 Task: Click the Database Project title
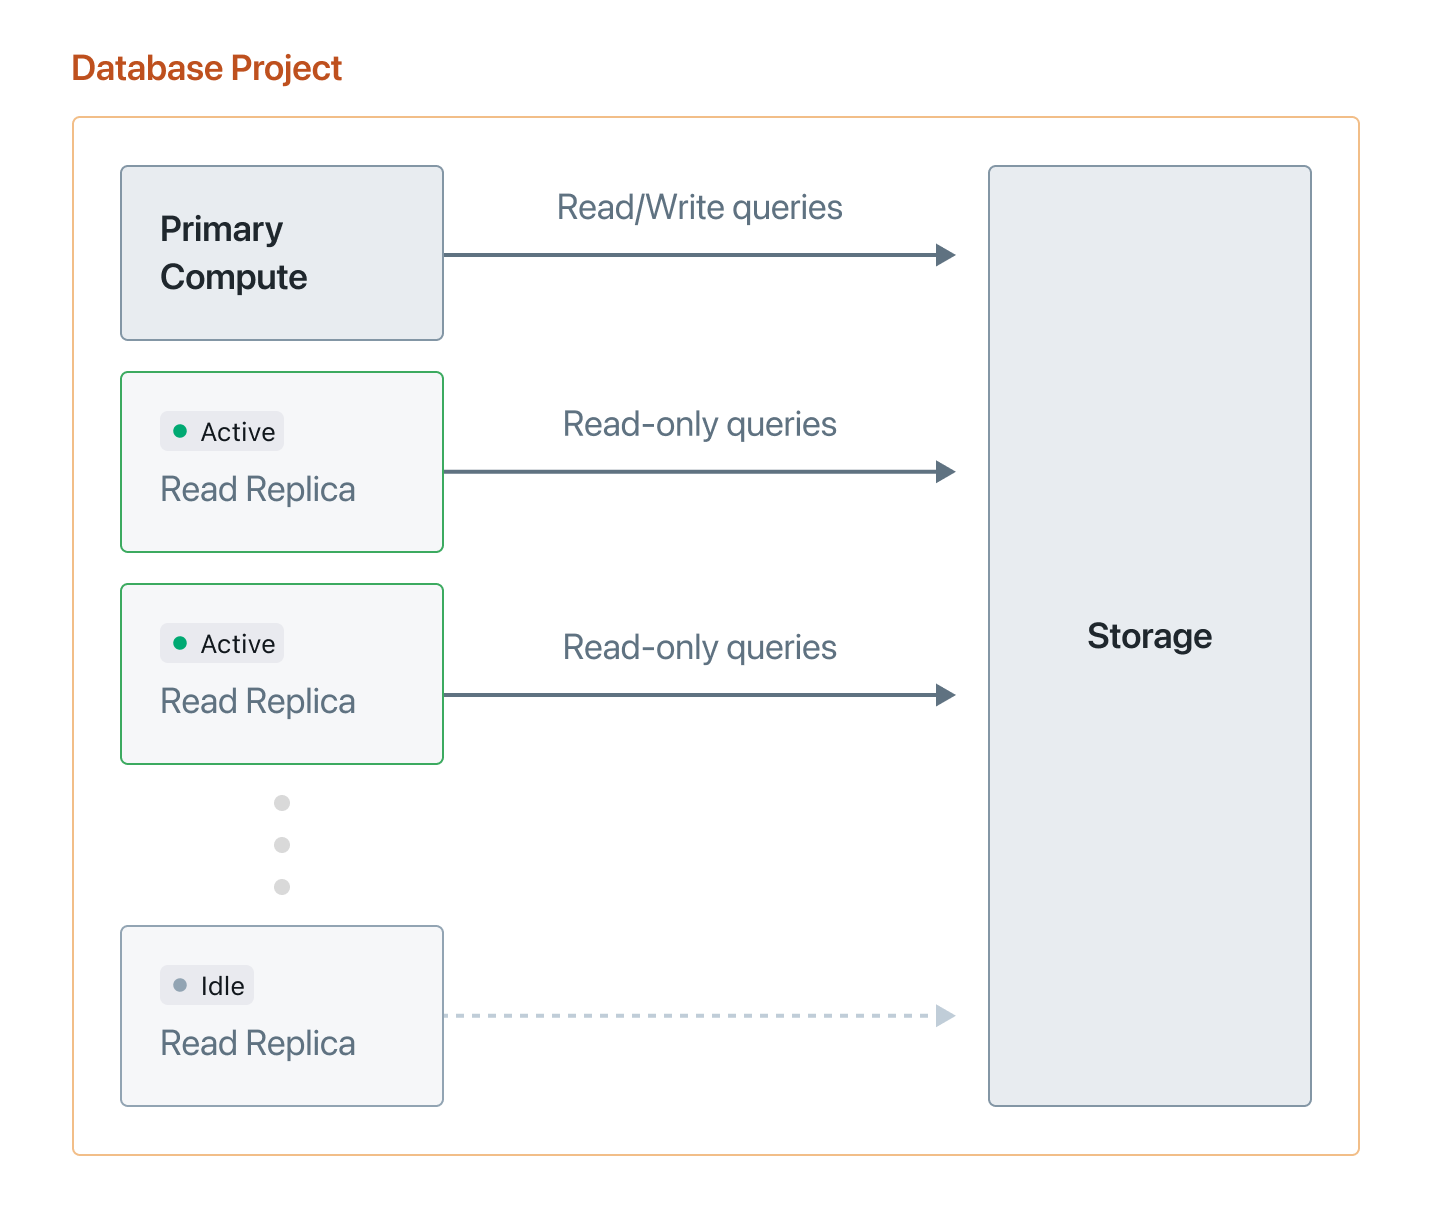tap(207, 68)
